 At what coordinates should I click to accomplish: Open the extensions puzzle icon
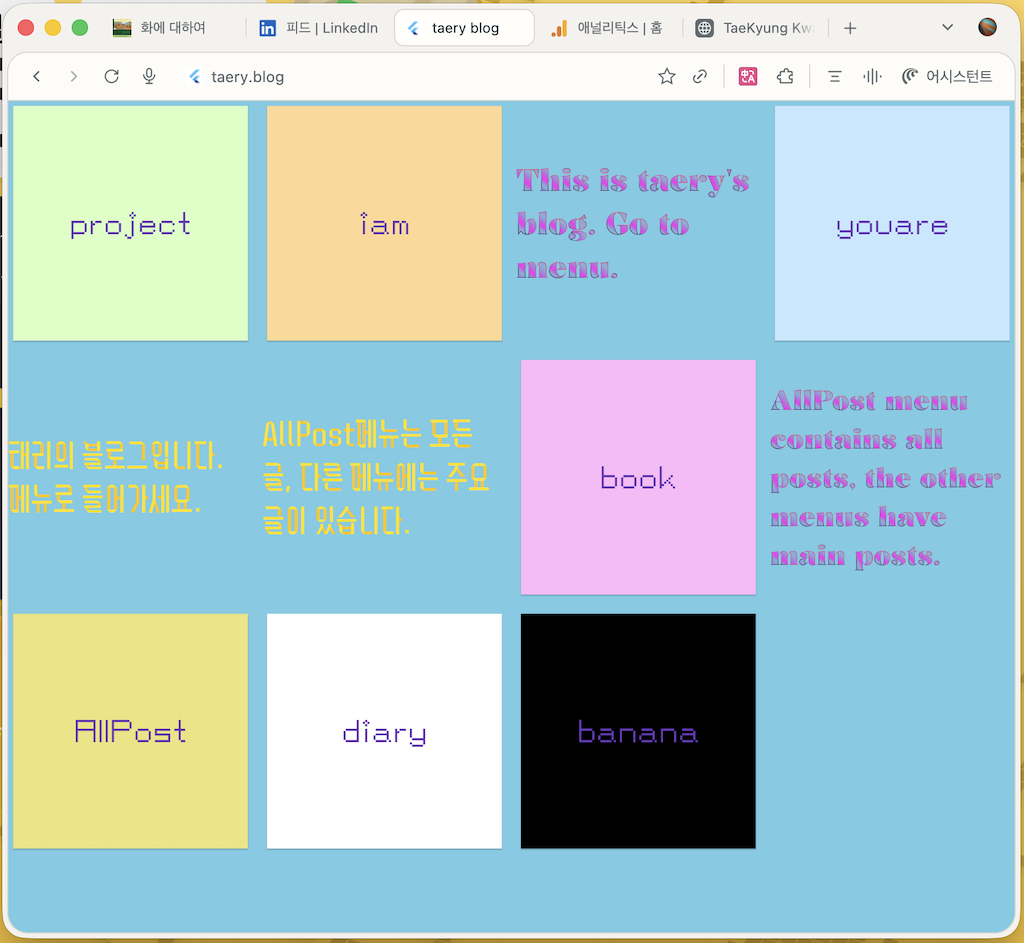pos(785,76)
